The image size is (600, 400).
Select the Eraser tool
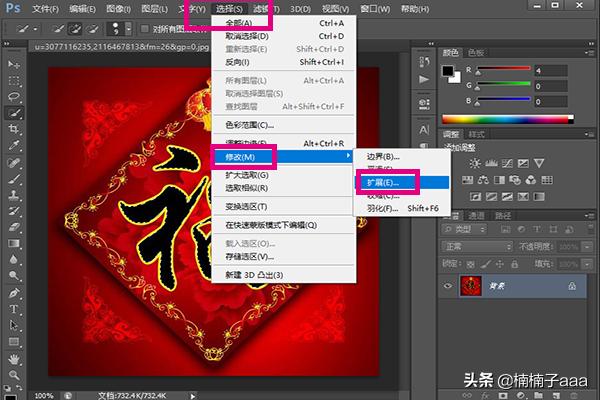pyautogui.click(x=14, y=227)
